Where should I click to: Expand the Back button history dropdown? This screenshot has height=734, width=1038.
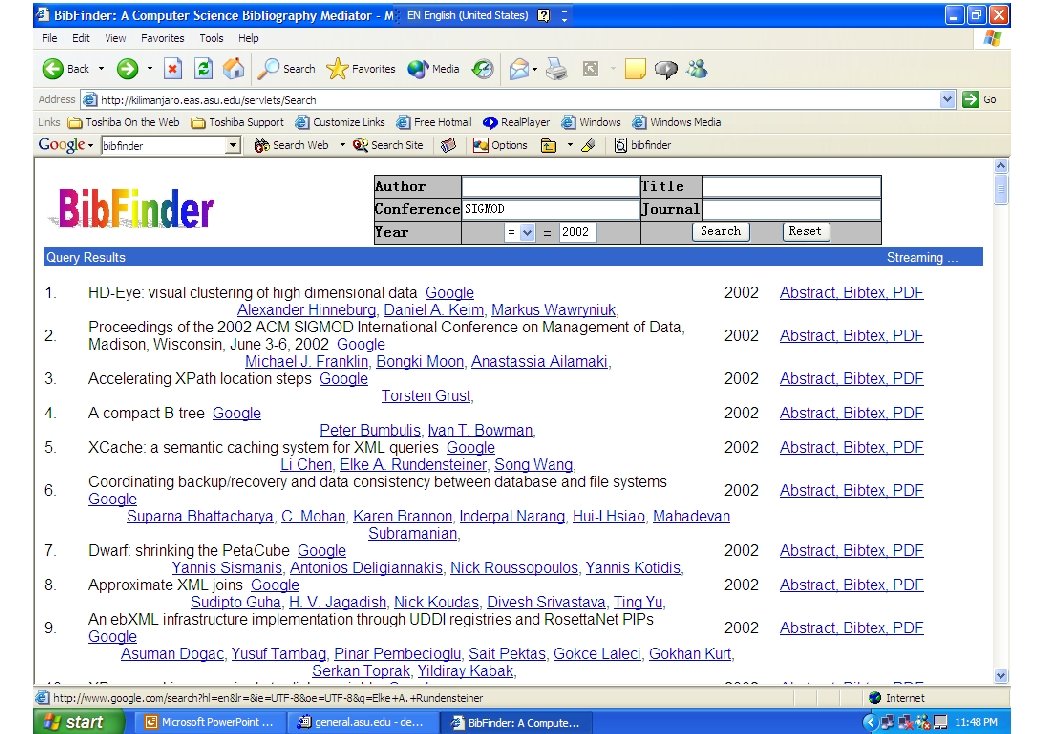pyautogui.click(x=101, y=68)
